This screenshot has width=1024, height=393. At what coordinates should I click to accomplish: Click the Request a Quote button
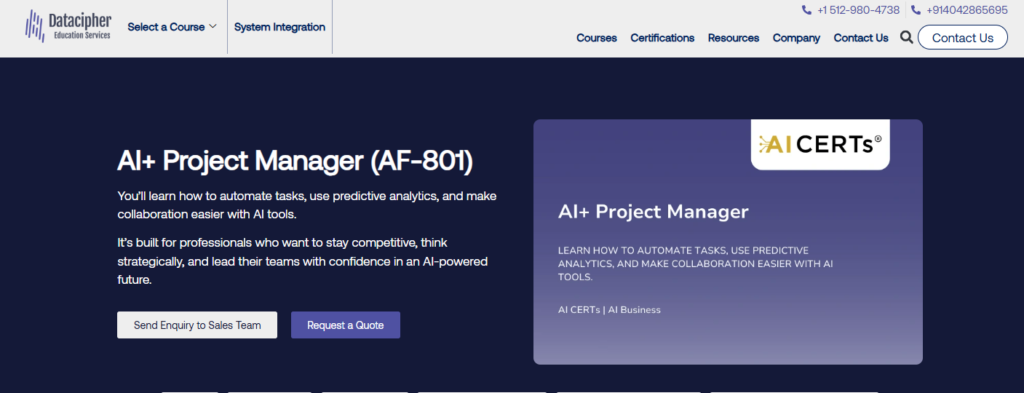click(345, 325)
